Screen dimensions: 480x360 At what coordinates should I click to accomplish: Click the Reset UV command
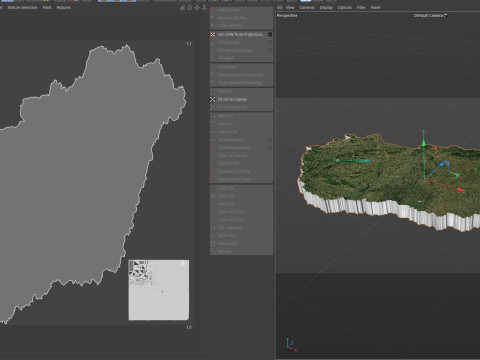[241, 204]
